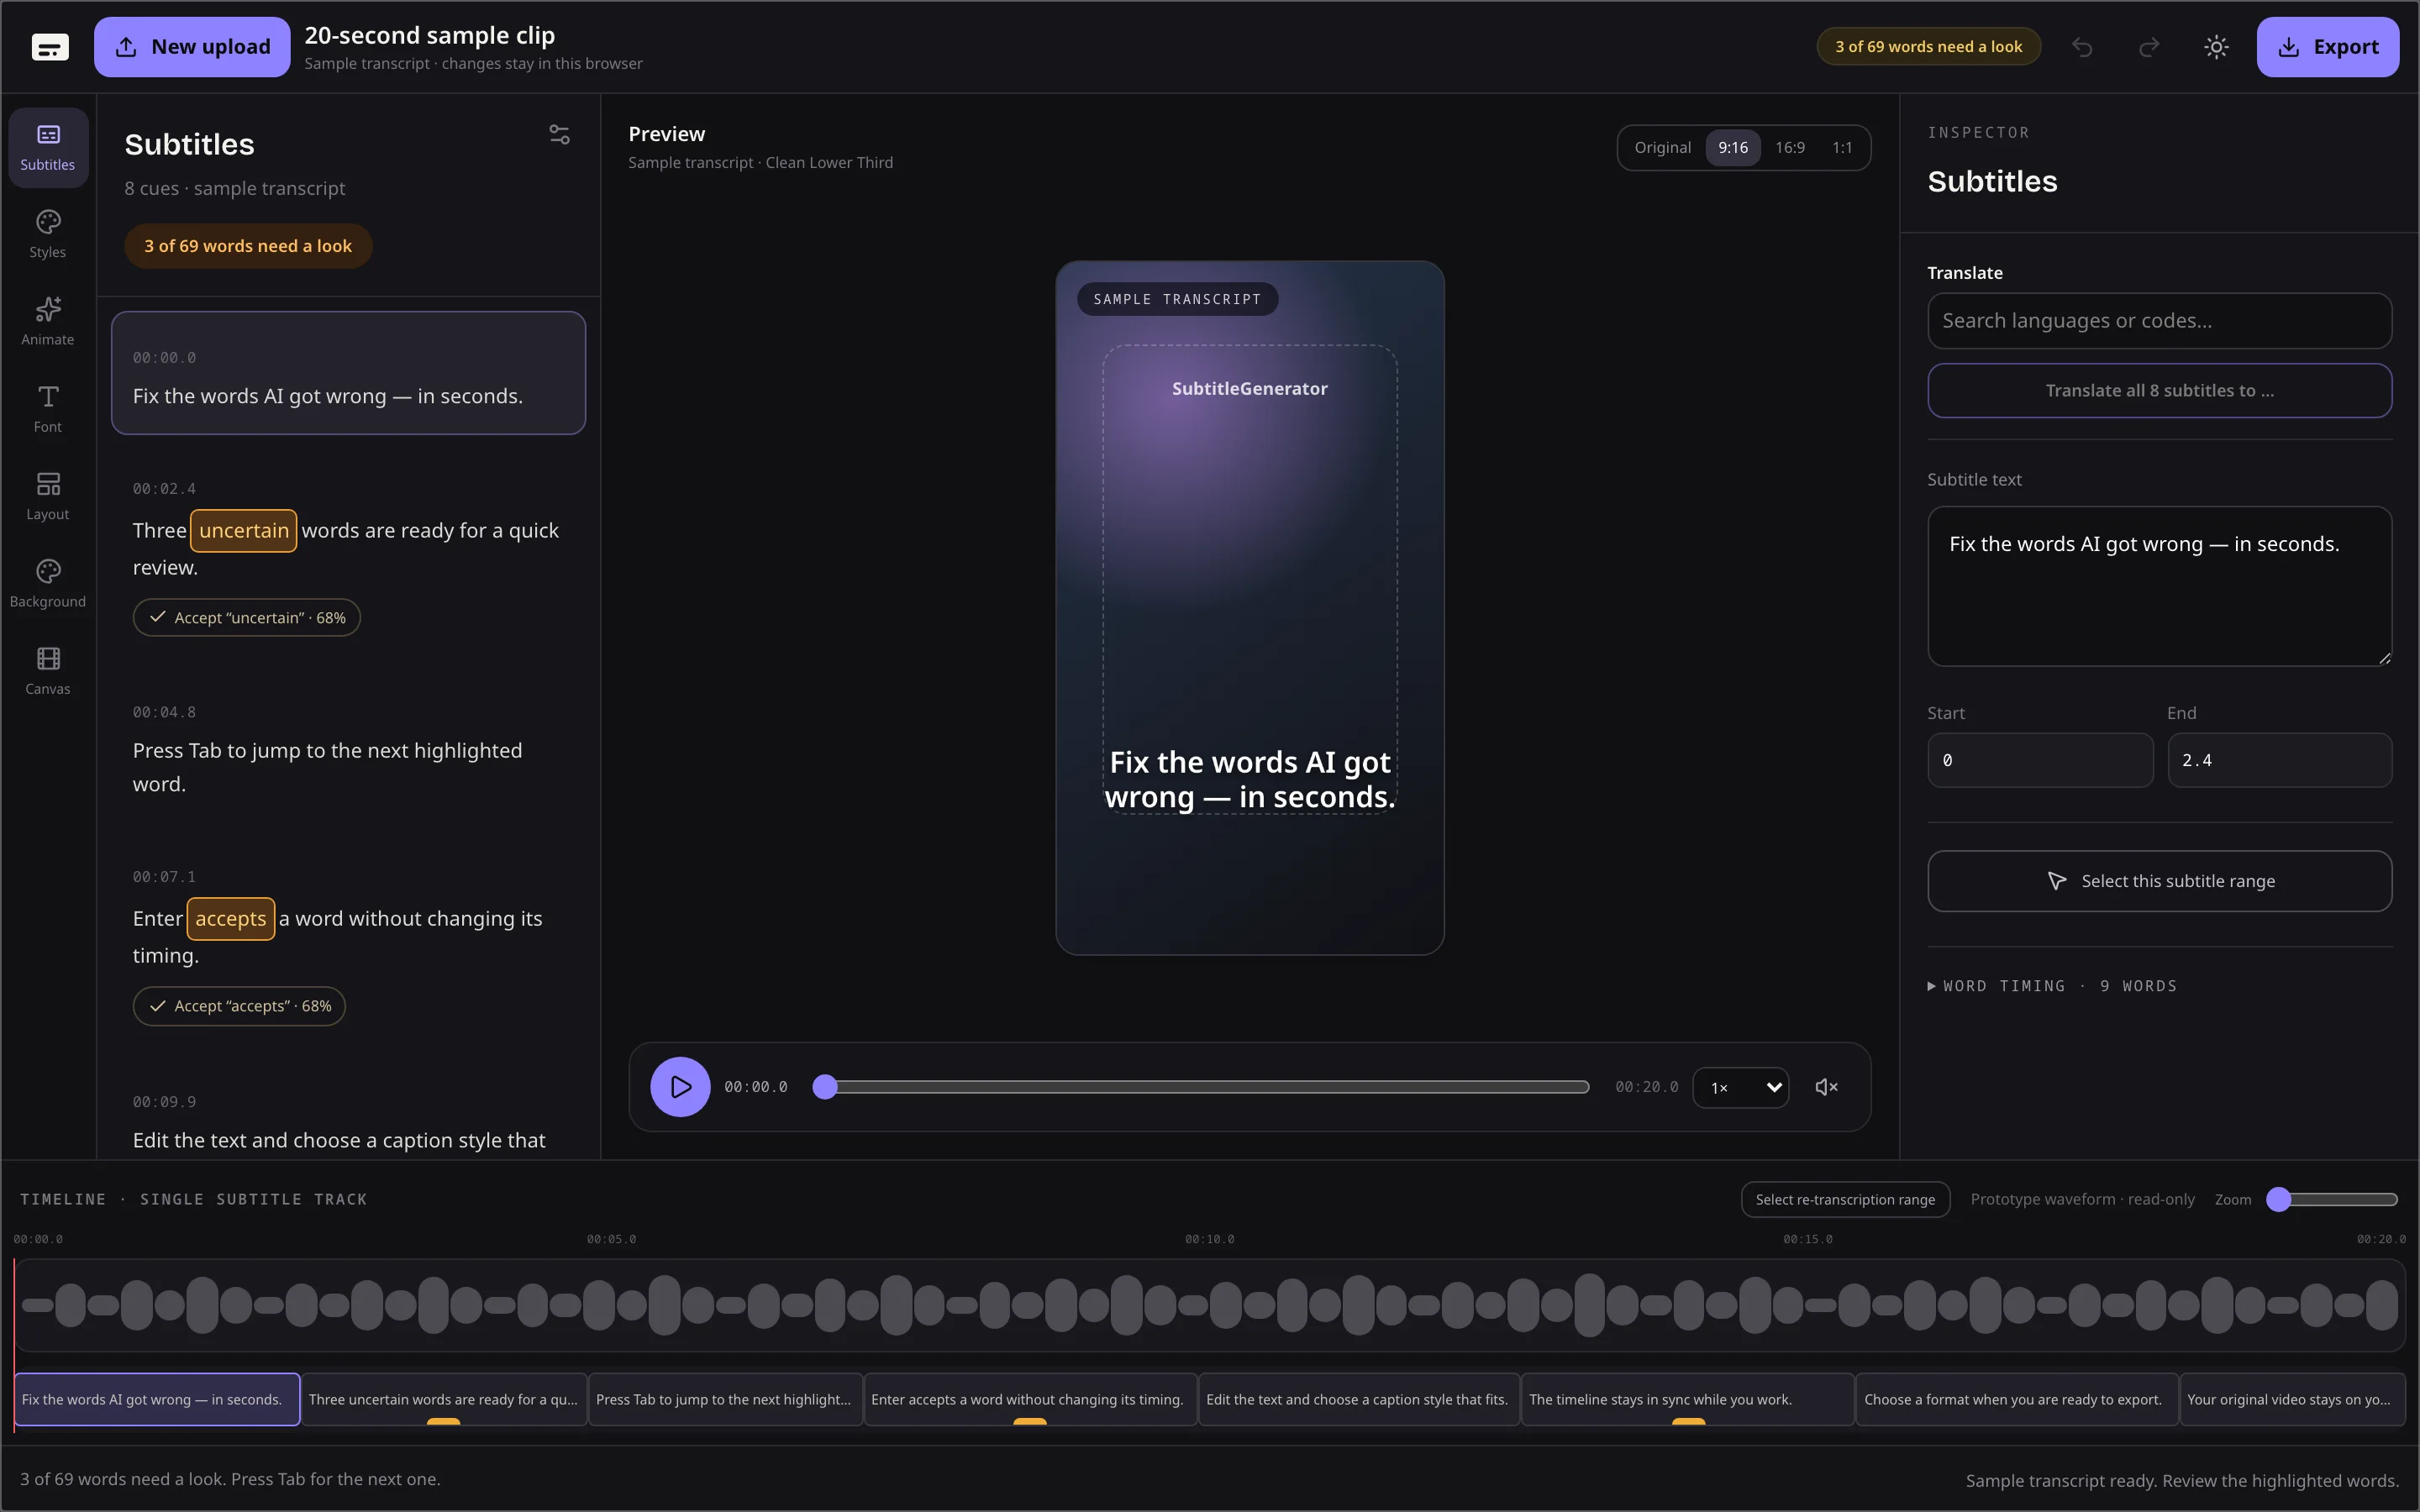Click the End time input field
2420x1512 pixels.
pos(2279,760)
